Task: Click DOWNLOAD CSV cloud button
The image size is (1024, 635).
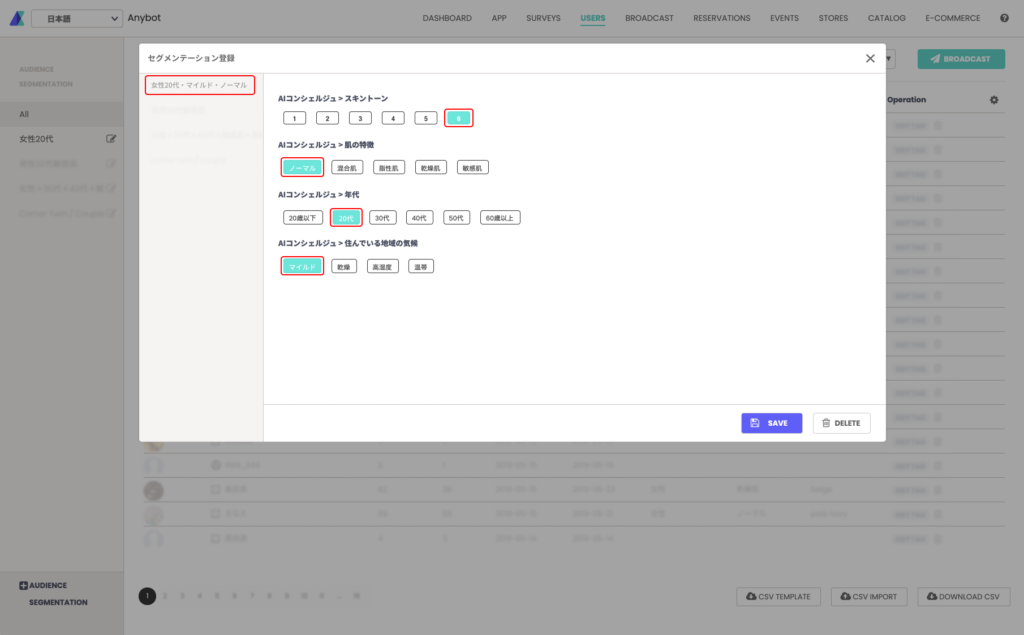Action: pos(963,596)
